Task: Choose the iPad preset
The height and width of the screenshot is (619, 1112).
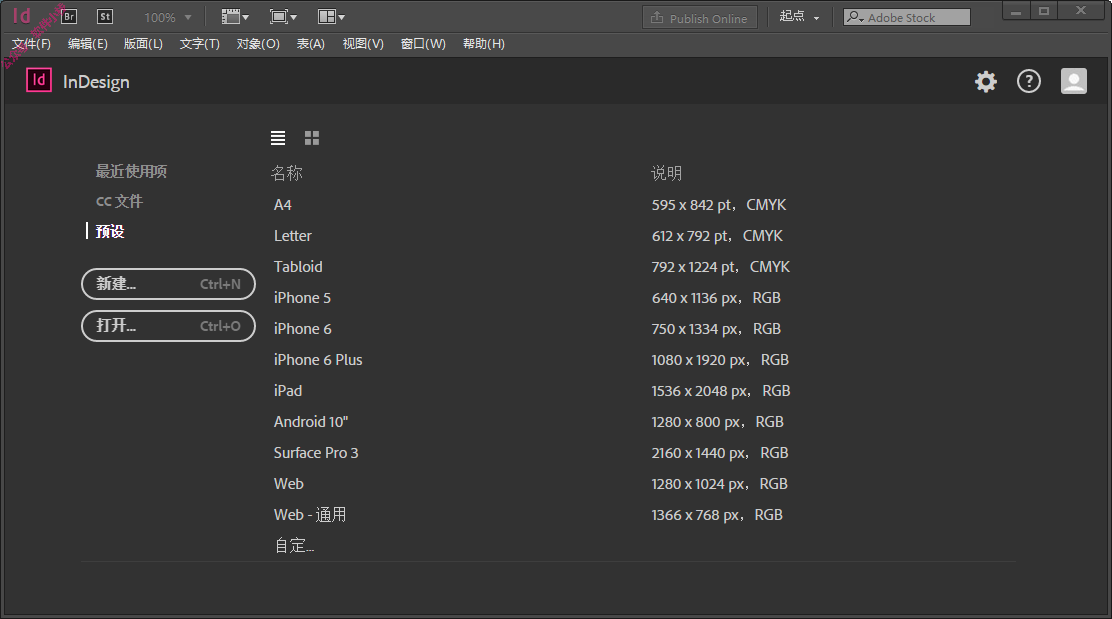Action: coord(288,391)
